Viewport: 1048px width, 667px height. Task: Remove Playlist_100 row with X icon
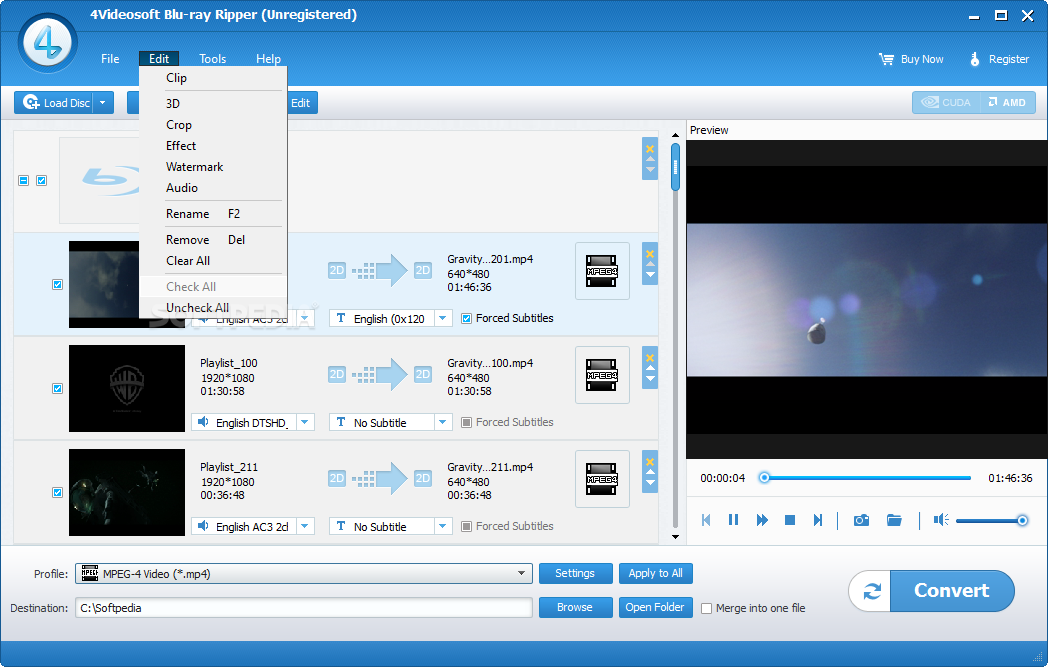point(650,358)
